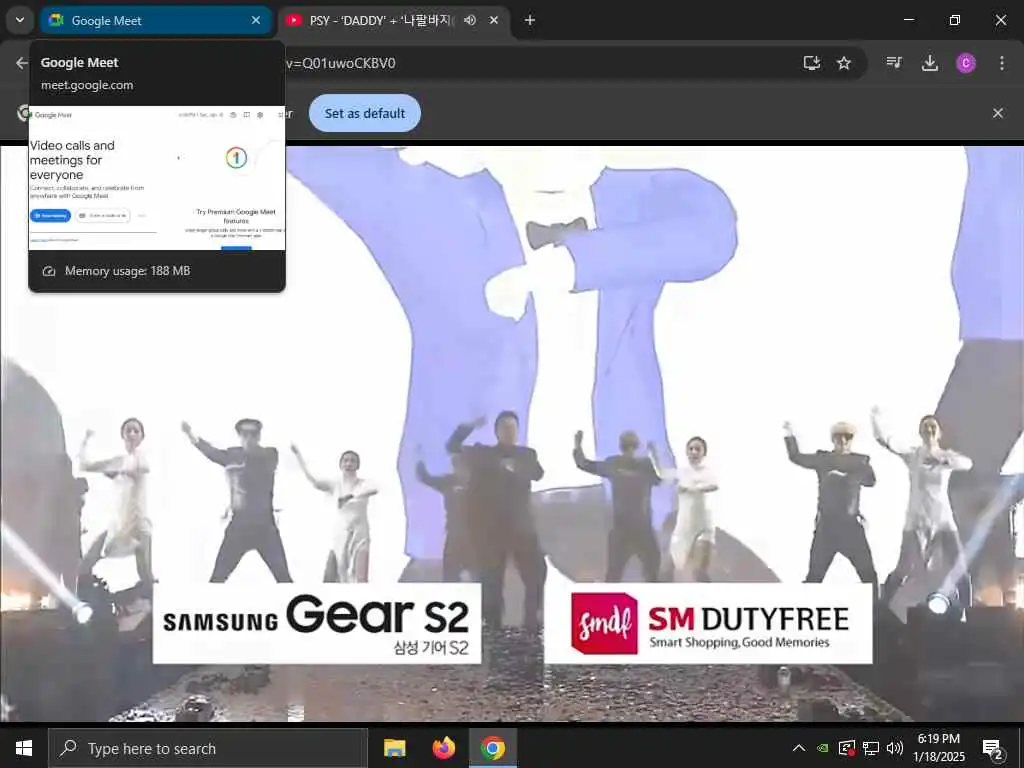
Task: Launch Firefox from the taskbar
Action: click(443, 748)
